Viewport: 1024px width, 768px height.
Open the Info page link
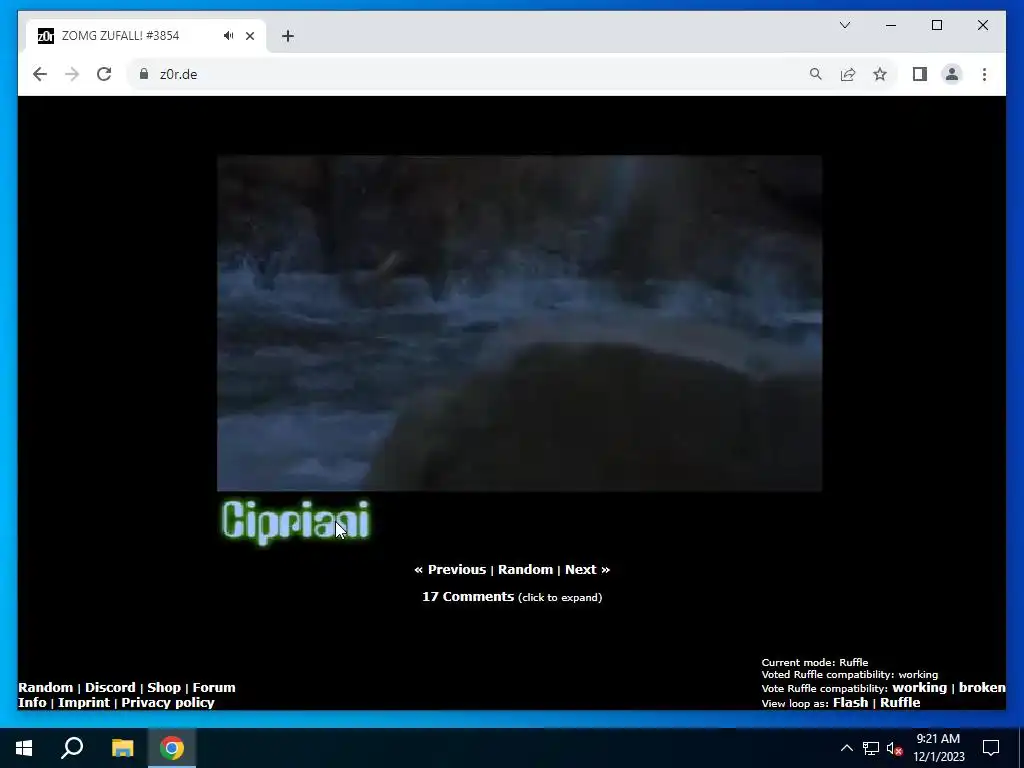(32, 703)
